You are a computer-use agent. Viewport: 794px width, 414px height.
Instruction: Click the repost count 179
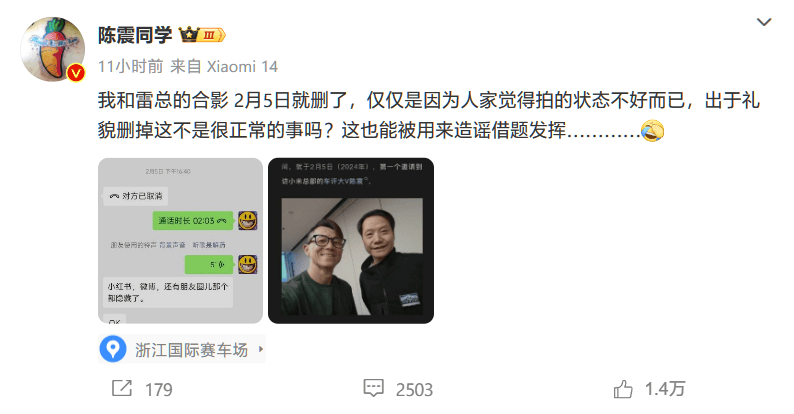click(x=158, y=390)
